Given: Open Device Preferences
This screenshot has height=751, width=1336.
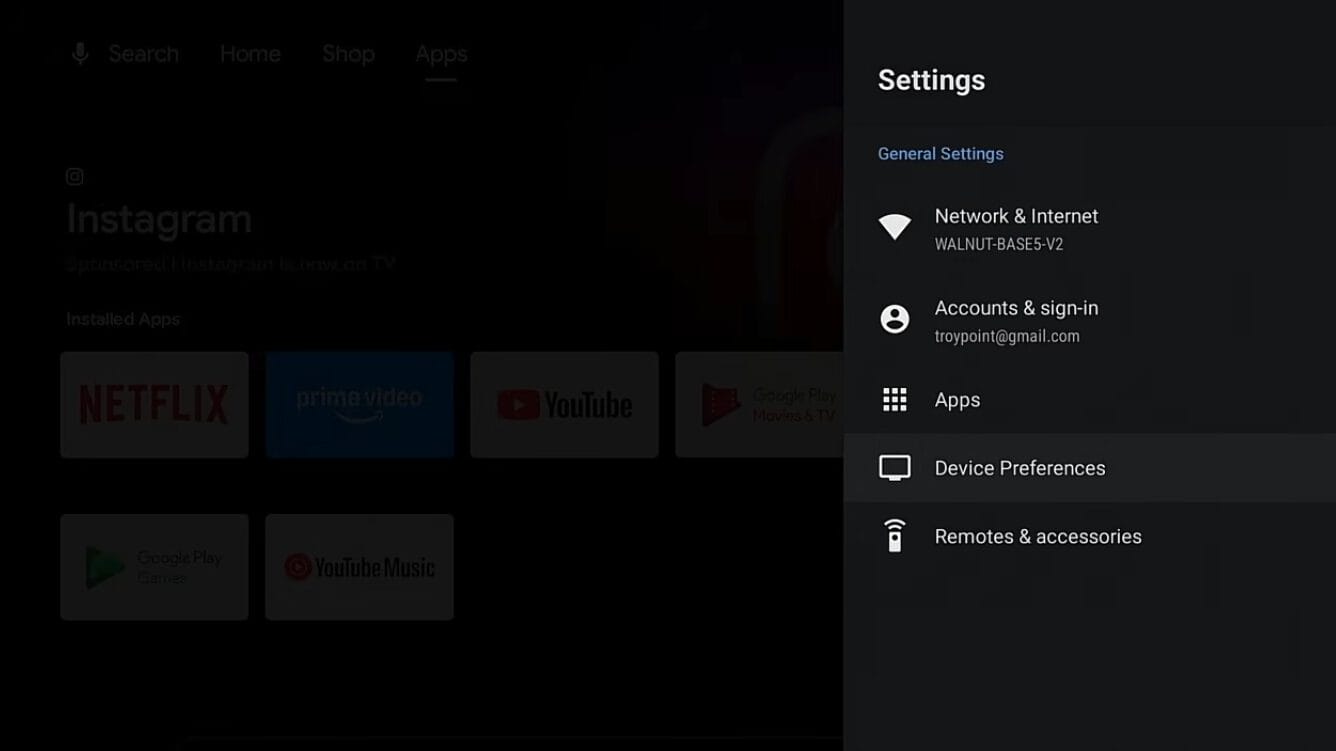Looking at the screenshot, I should 1090,468.
